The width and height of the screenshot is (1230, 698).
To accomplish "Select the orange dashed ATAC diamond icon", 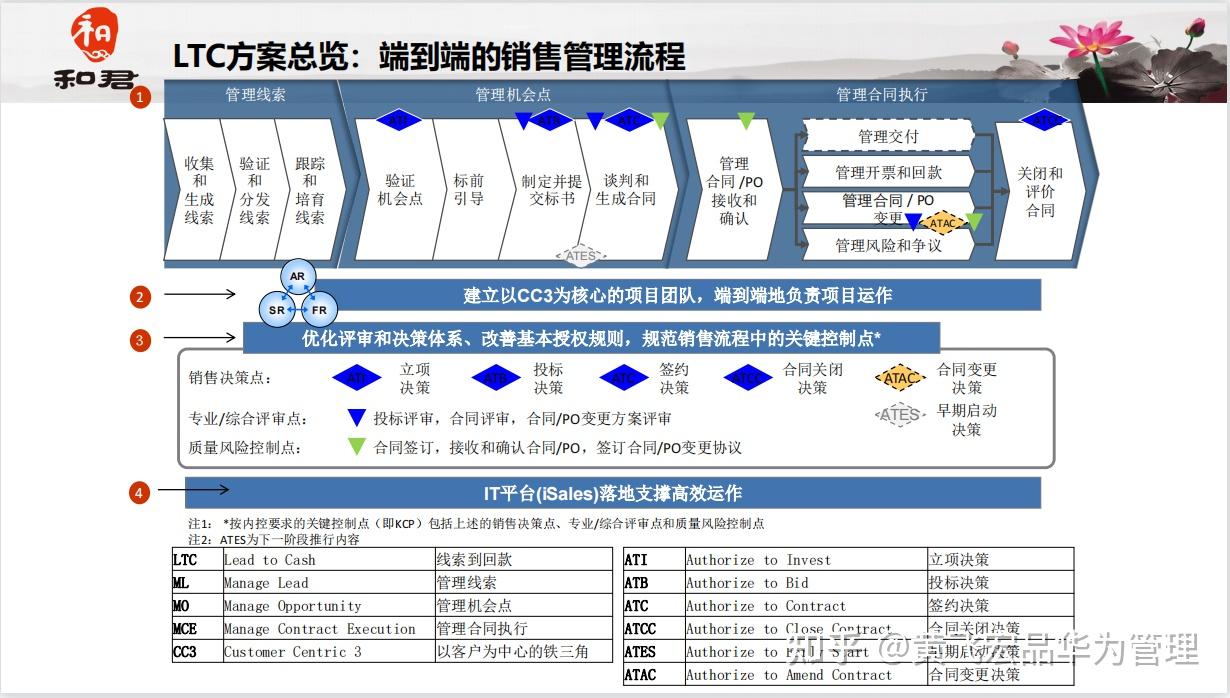I will [x=899, y=378].
